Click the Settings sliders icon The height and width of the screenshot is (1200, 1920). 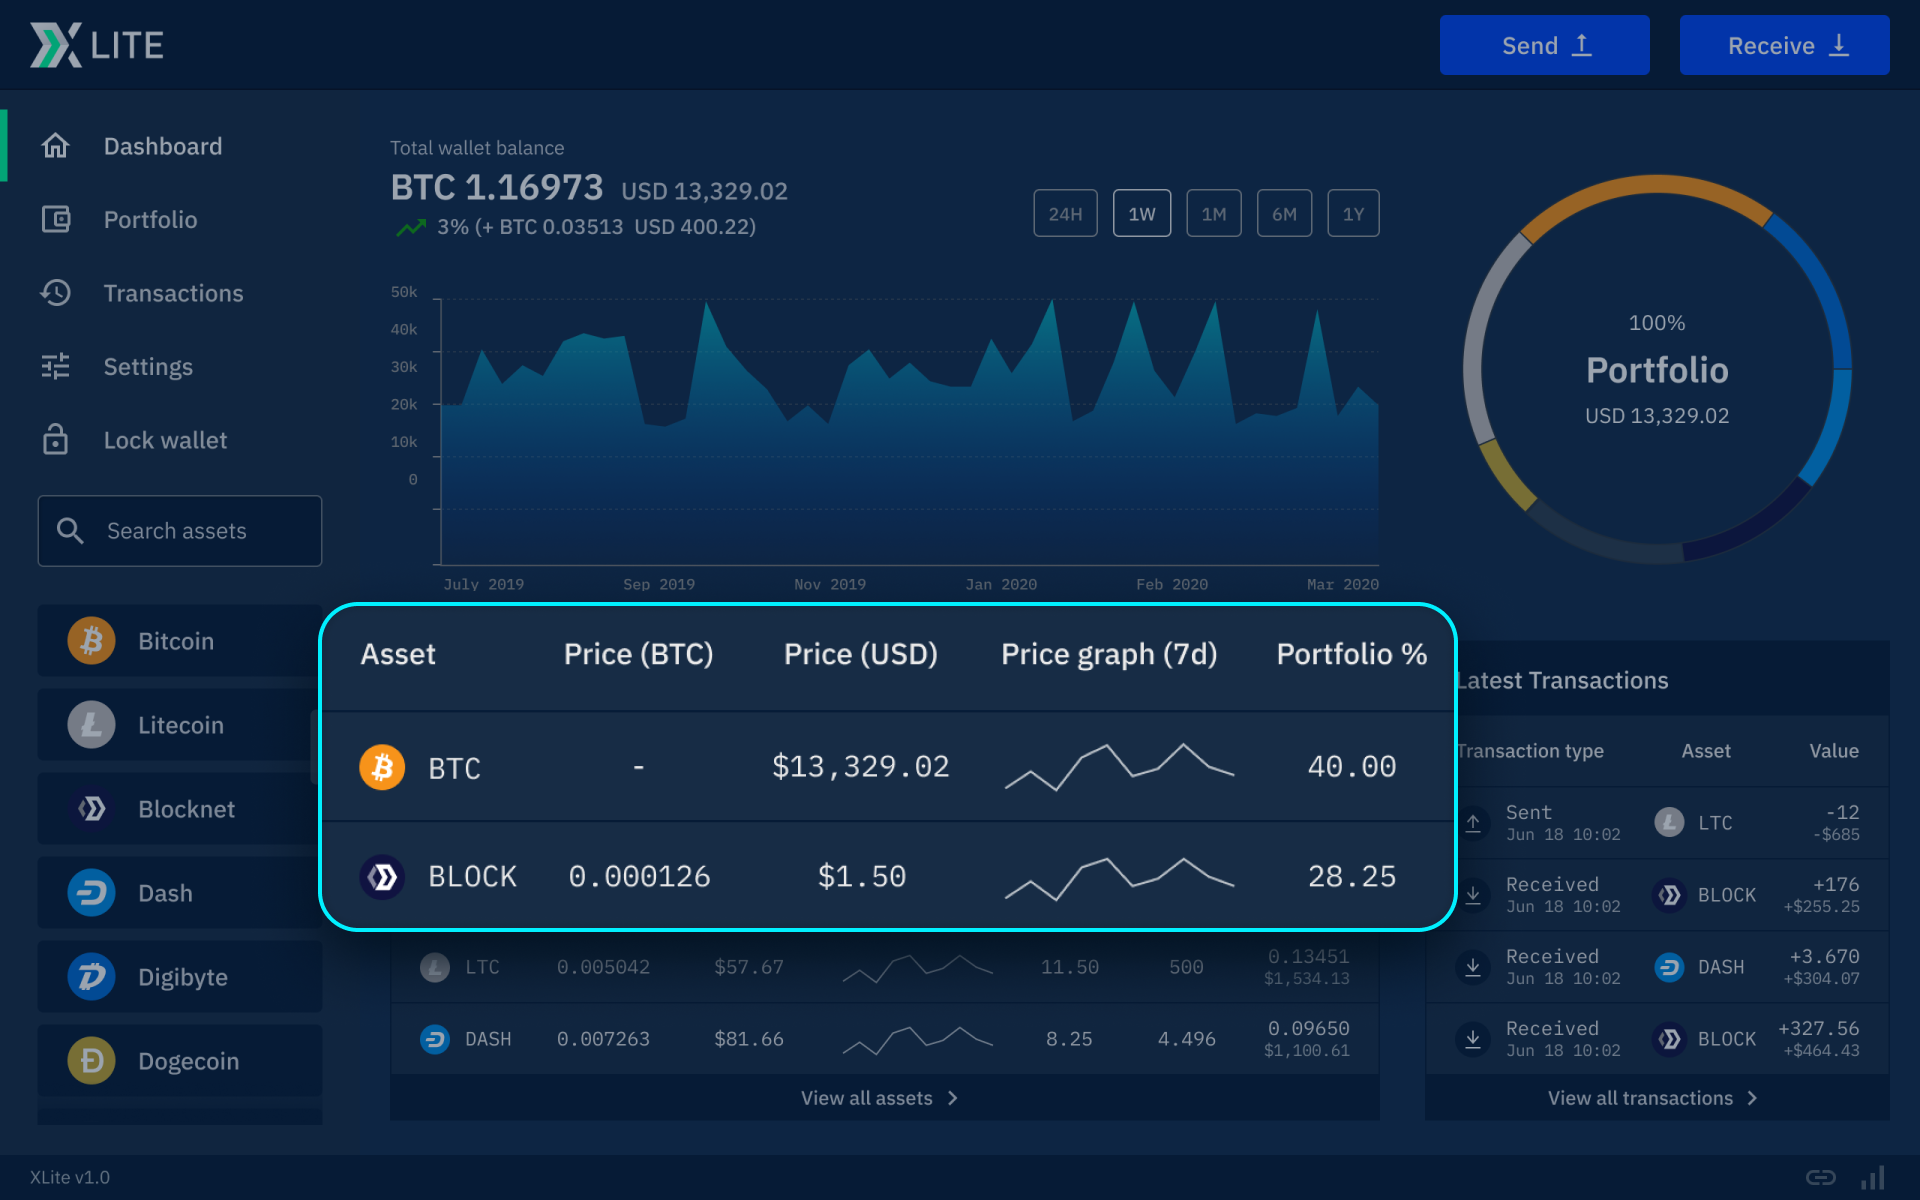tap(55, 367)
